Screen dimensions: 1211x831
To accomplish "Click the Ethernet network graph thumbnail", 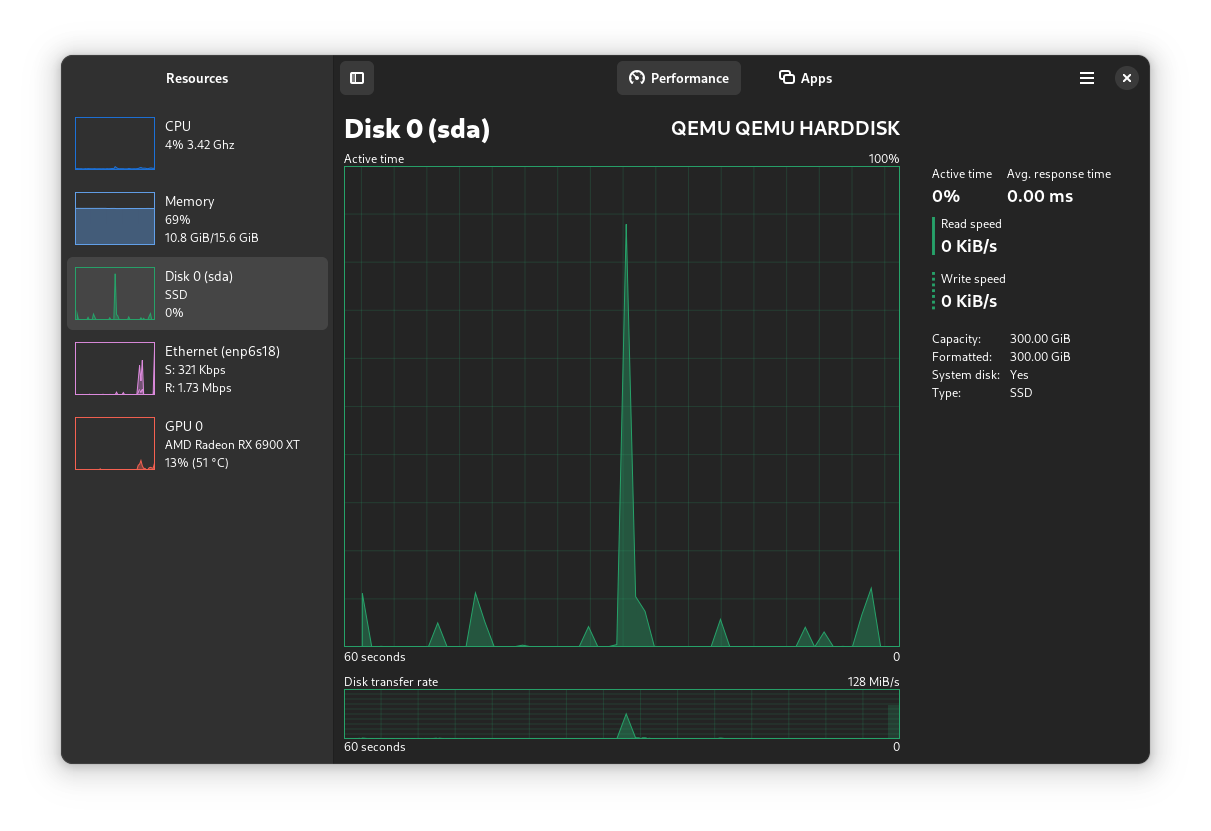I will pos(115,368).
